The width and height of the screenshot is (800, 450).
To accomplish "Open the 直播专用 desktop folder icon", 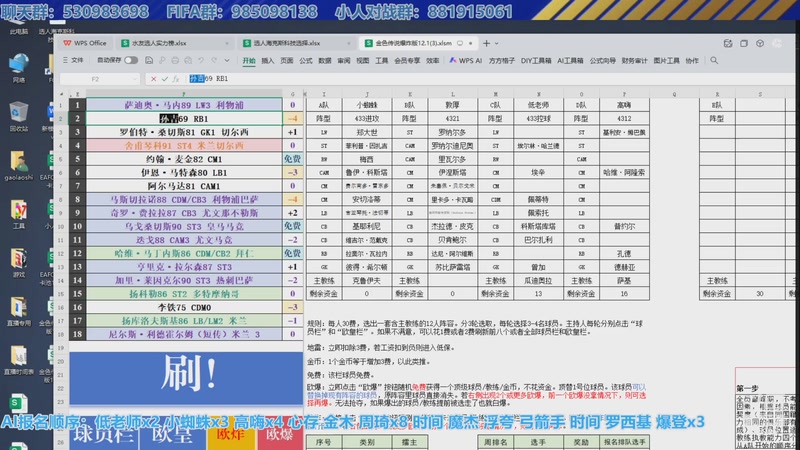I will pyautogui.click(x=19, y=312).
